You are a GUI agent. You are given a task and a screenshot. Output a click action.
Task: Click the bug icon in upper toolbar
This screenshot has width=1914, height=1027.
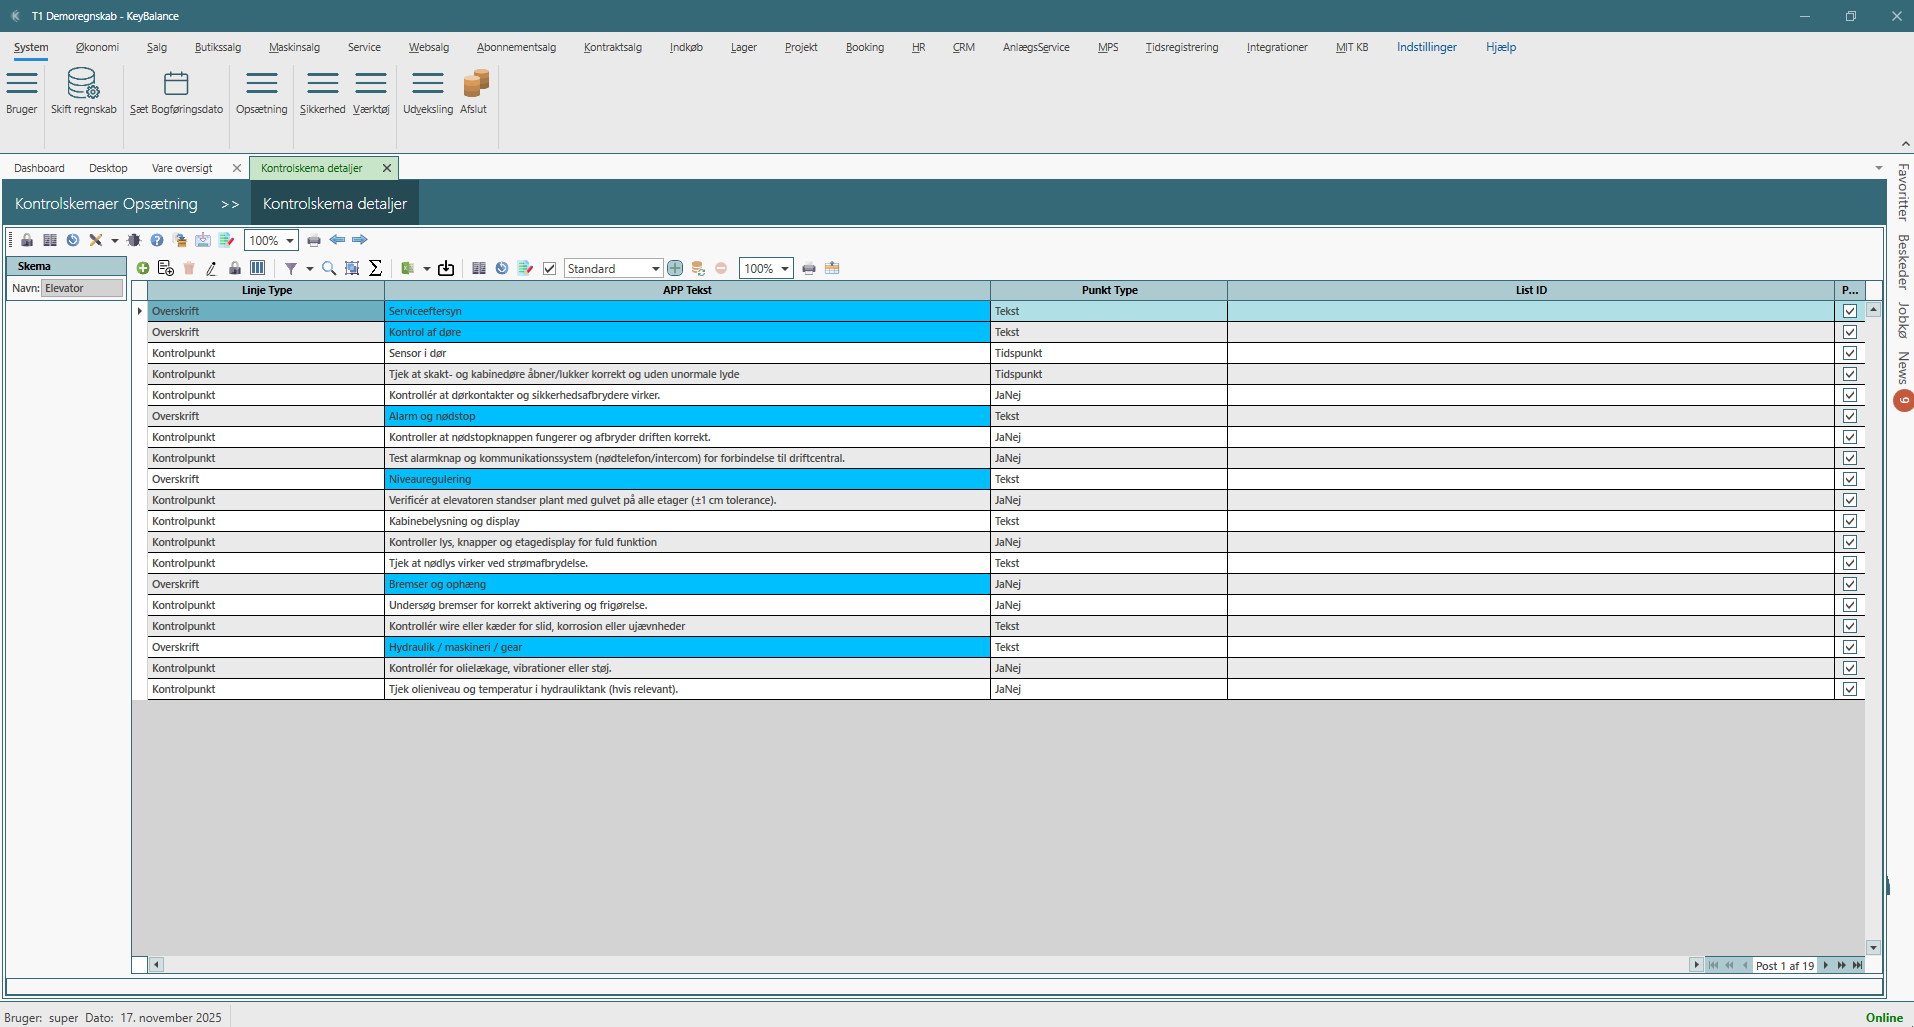pos(134,240)
